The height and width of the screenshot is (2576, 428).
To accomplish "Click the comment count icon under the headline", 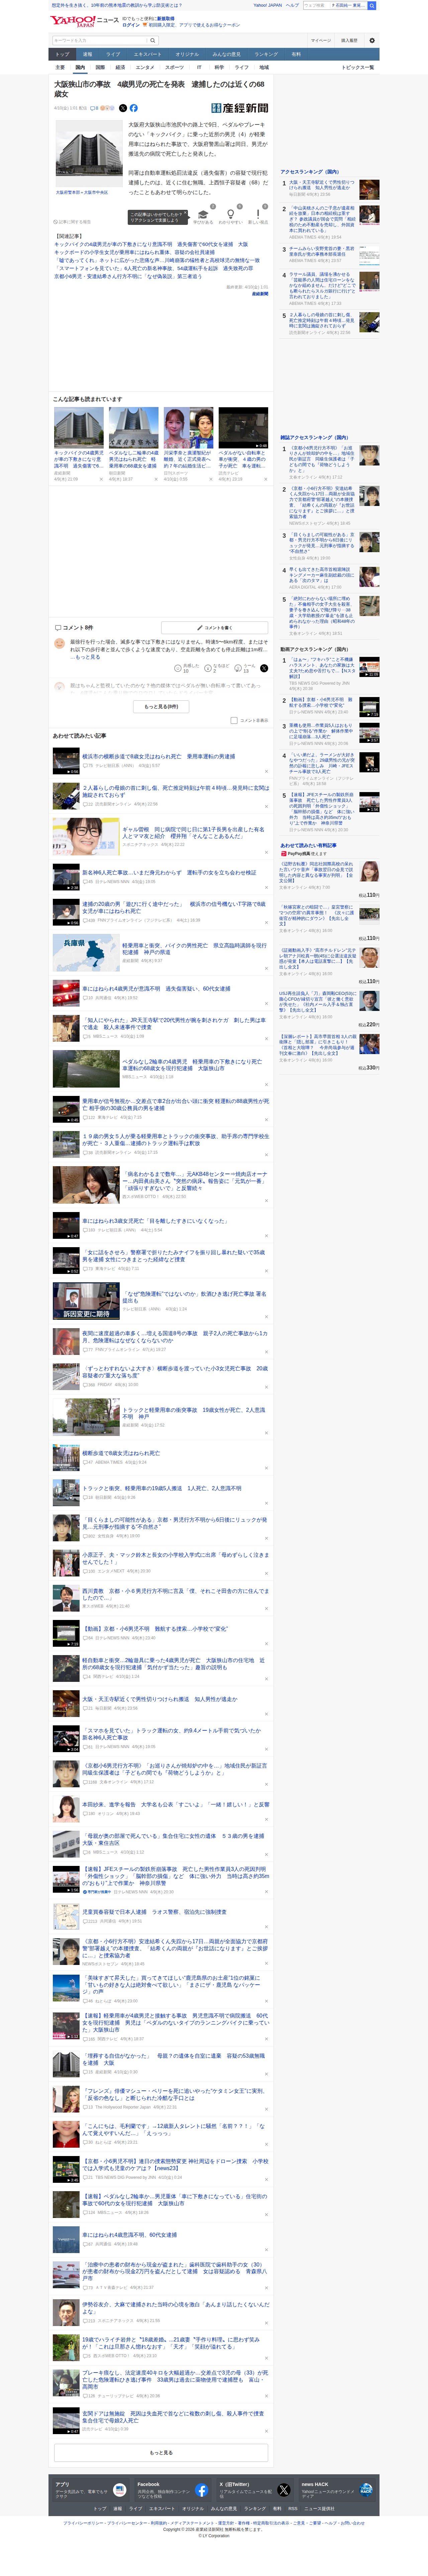I will [94, 108].
